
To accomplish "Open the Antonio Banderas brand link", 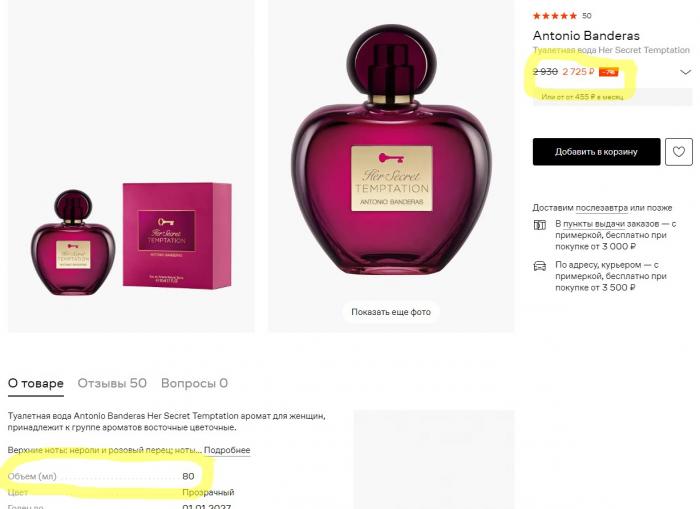I will tap(586, 36).
